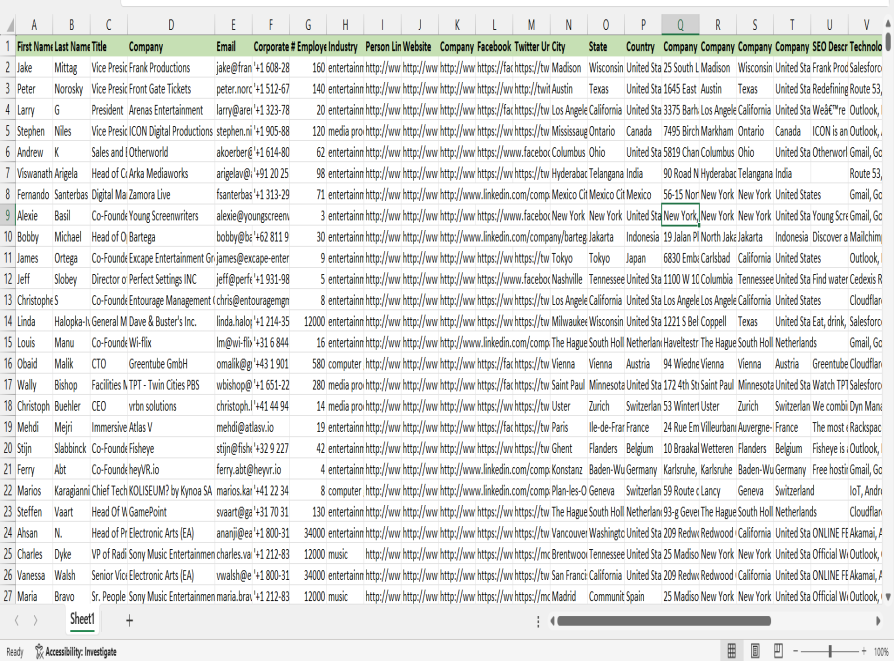Screen dimensions: 894x661
Task: Open the Sheet1 tab
Action: [x=82, y=620]
